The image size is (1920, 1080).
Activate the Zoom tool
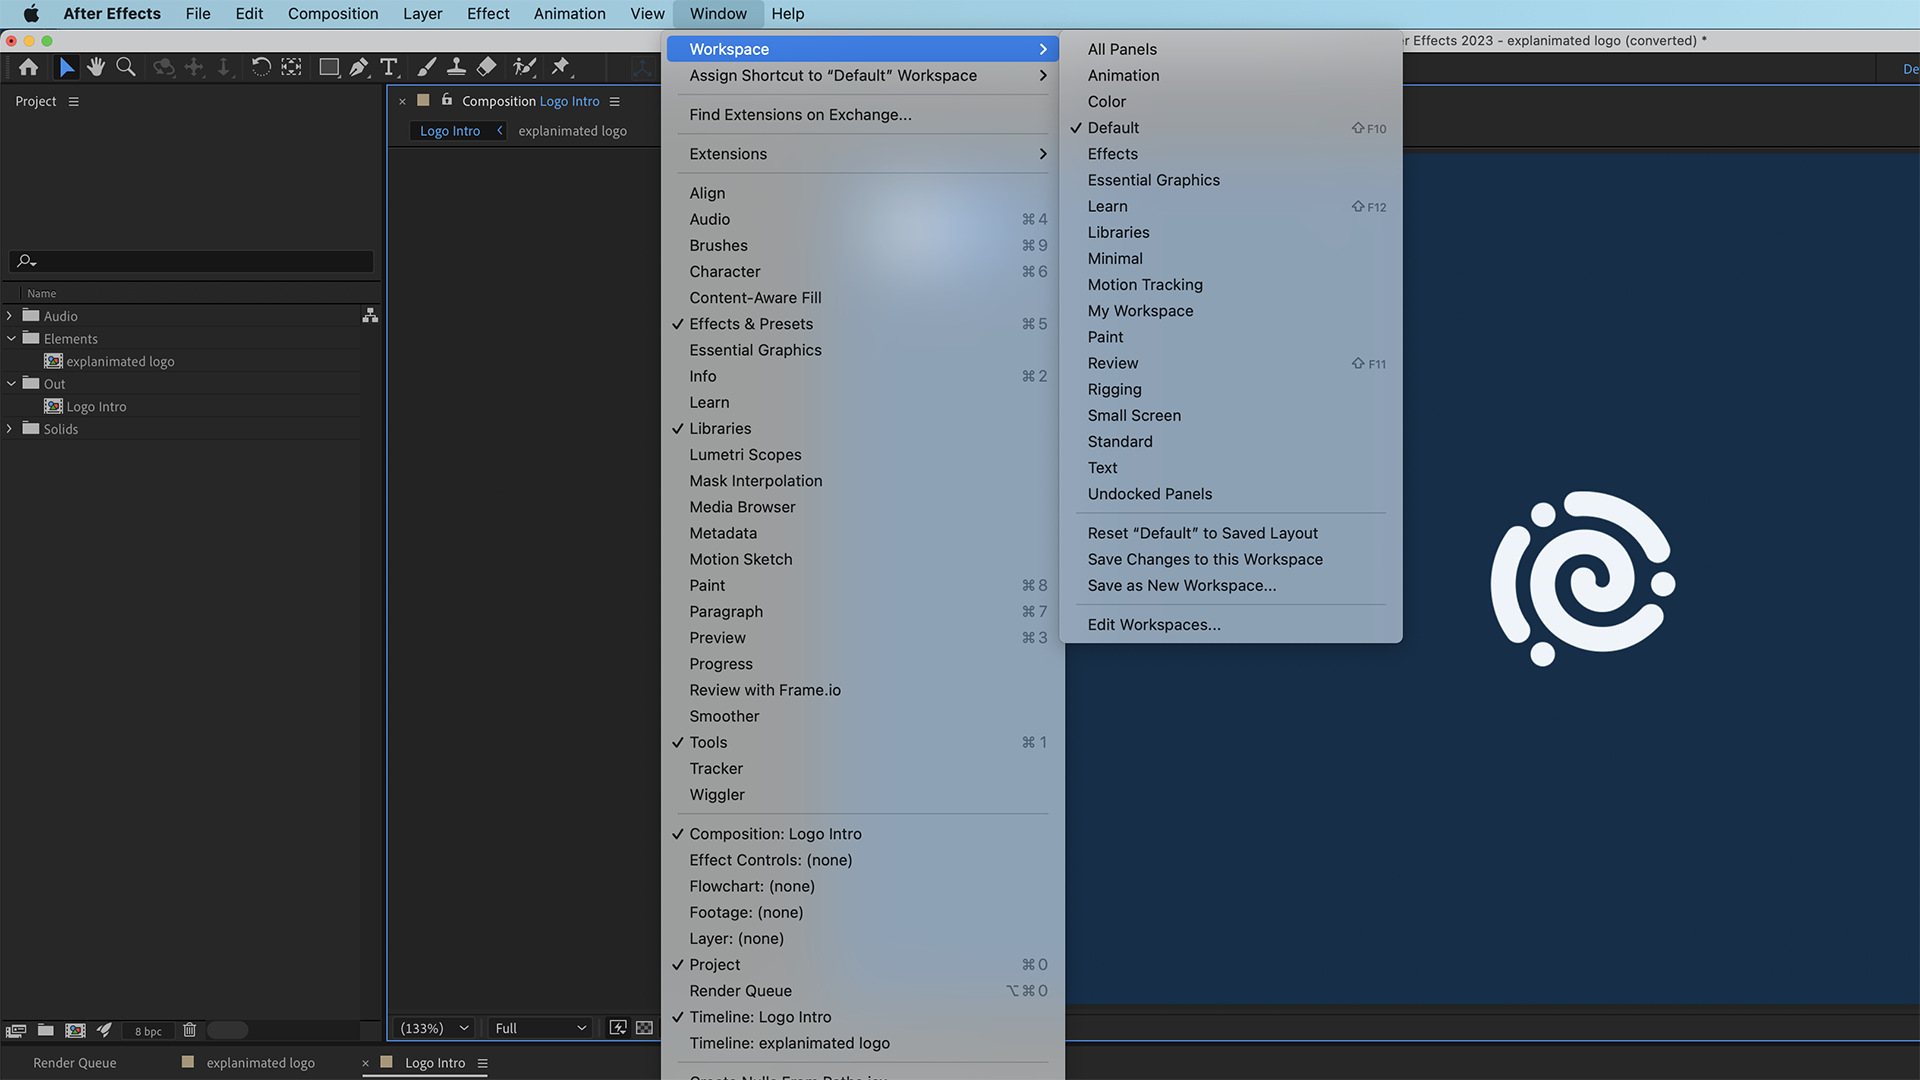tap(126, 67)
